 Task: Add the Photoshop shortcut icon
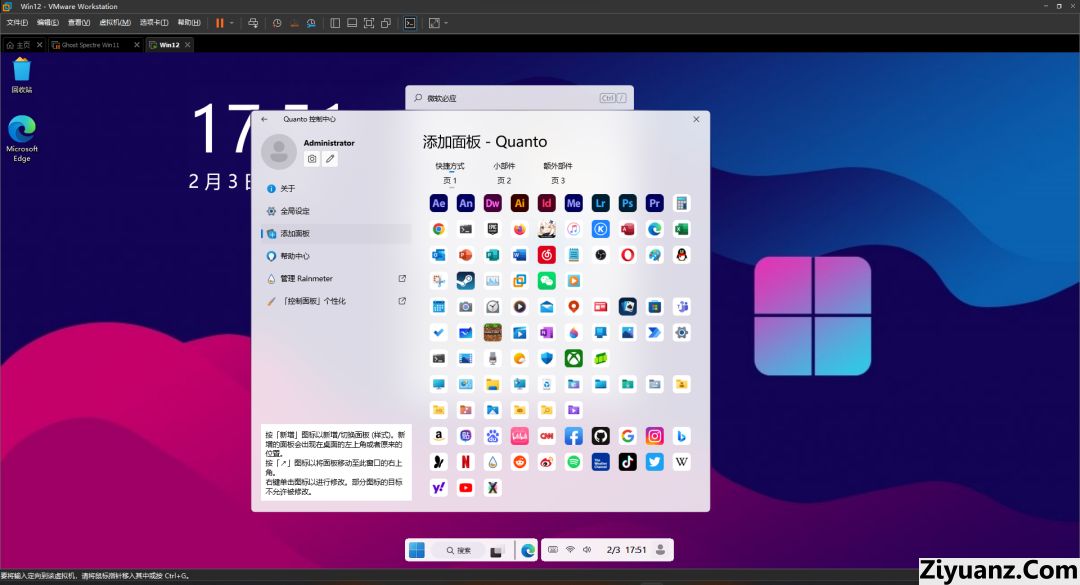coord(628,203)
